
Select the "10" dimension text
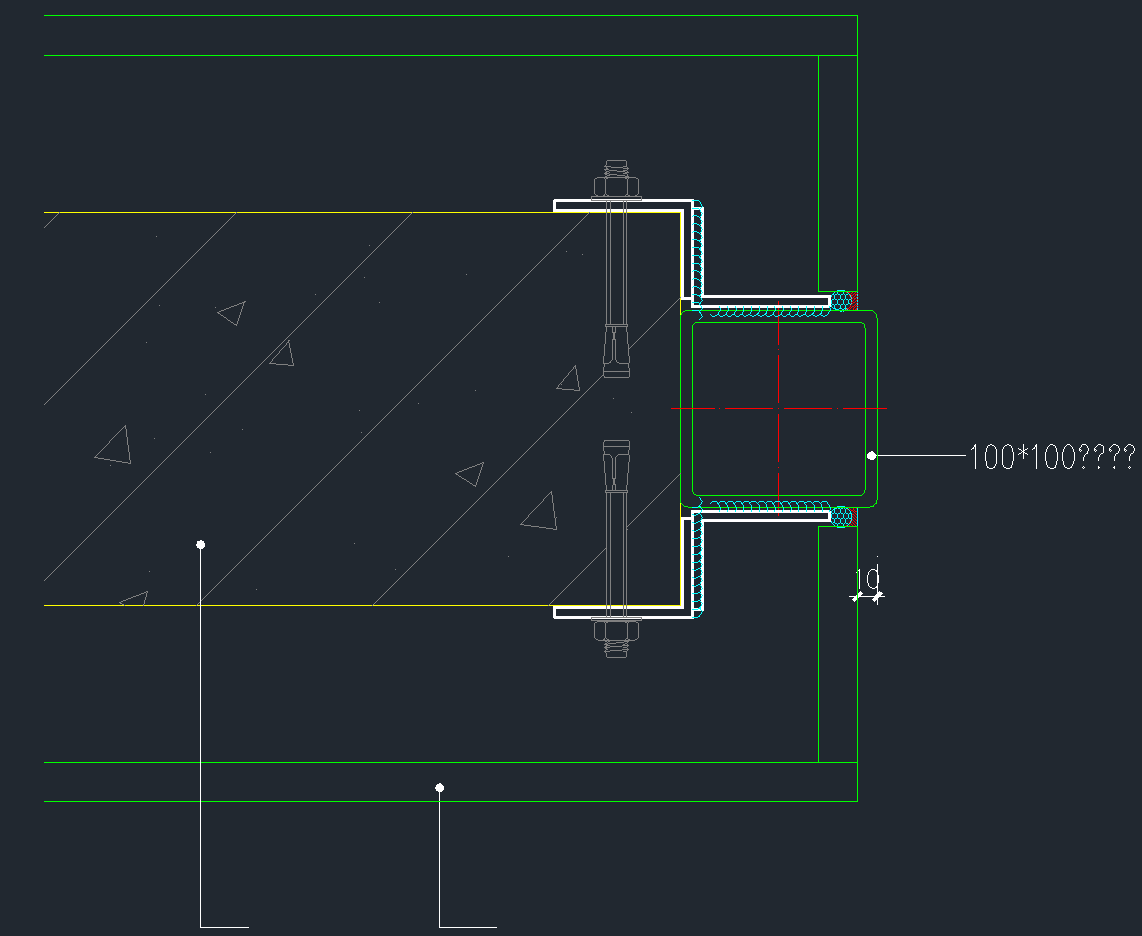(868, 578)
